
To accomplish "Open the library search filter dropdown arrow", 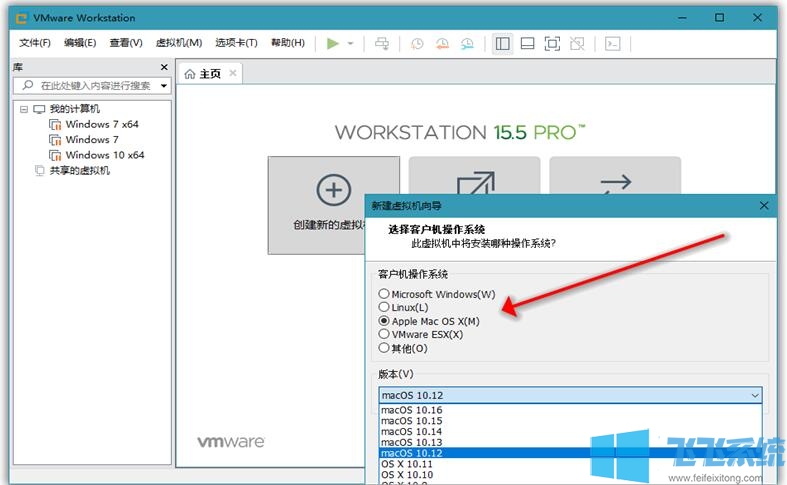I will (164, 86).
